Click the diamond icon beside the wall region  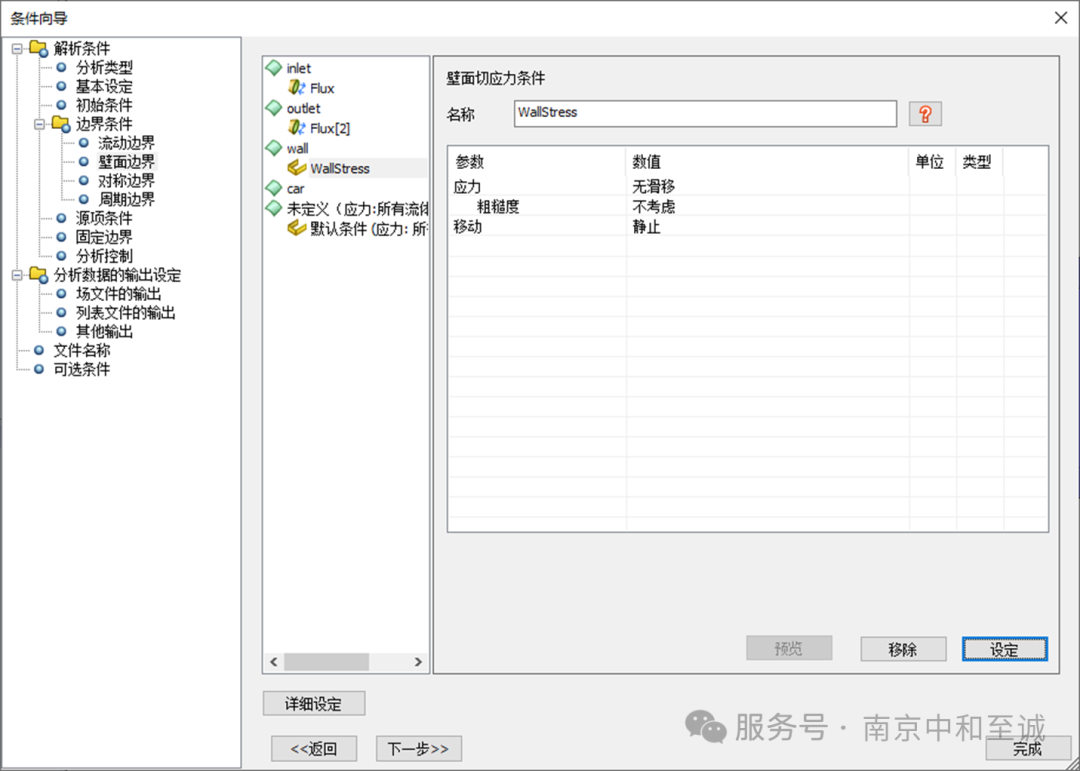[x=274, y=147]
